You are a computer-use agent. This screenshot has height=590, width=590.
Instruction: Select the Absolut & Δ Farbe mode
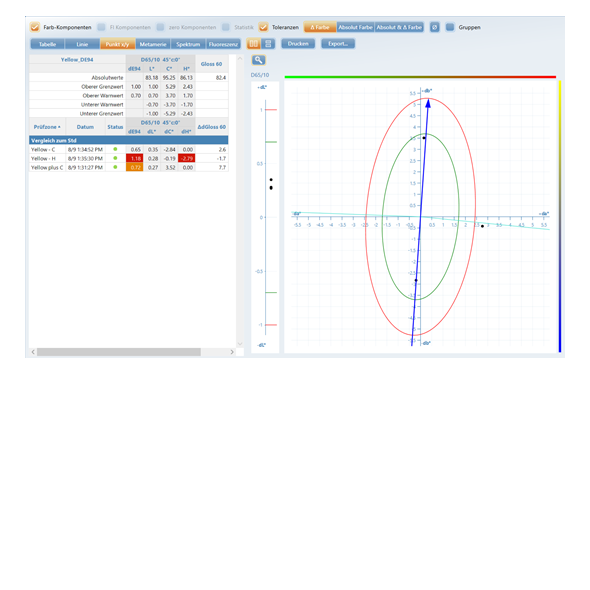[x=399, y=27]
